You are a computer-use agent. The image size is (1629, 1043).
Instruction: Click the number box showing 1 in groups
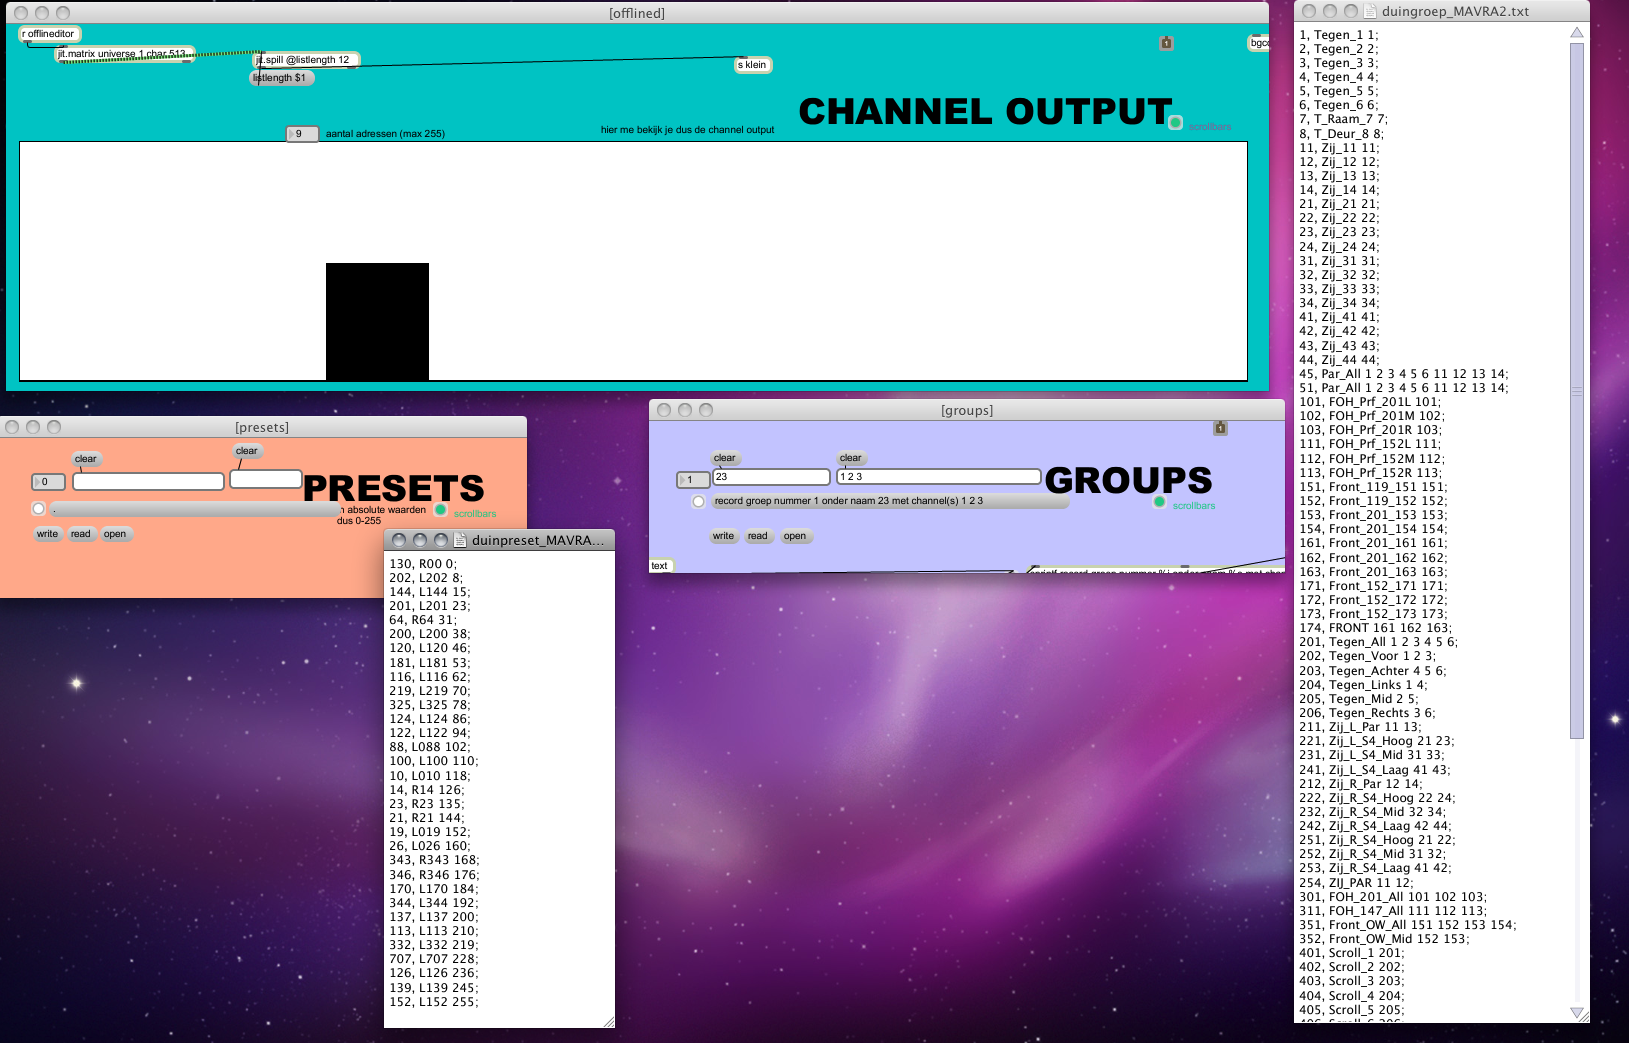693,480
